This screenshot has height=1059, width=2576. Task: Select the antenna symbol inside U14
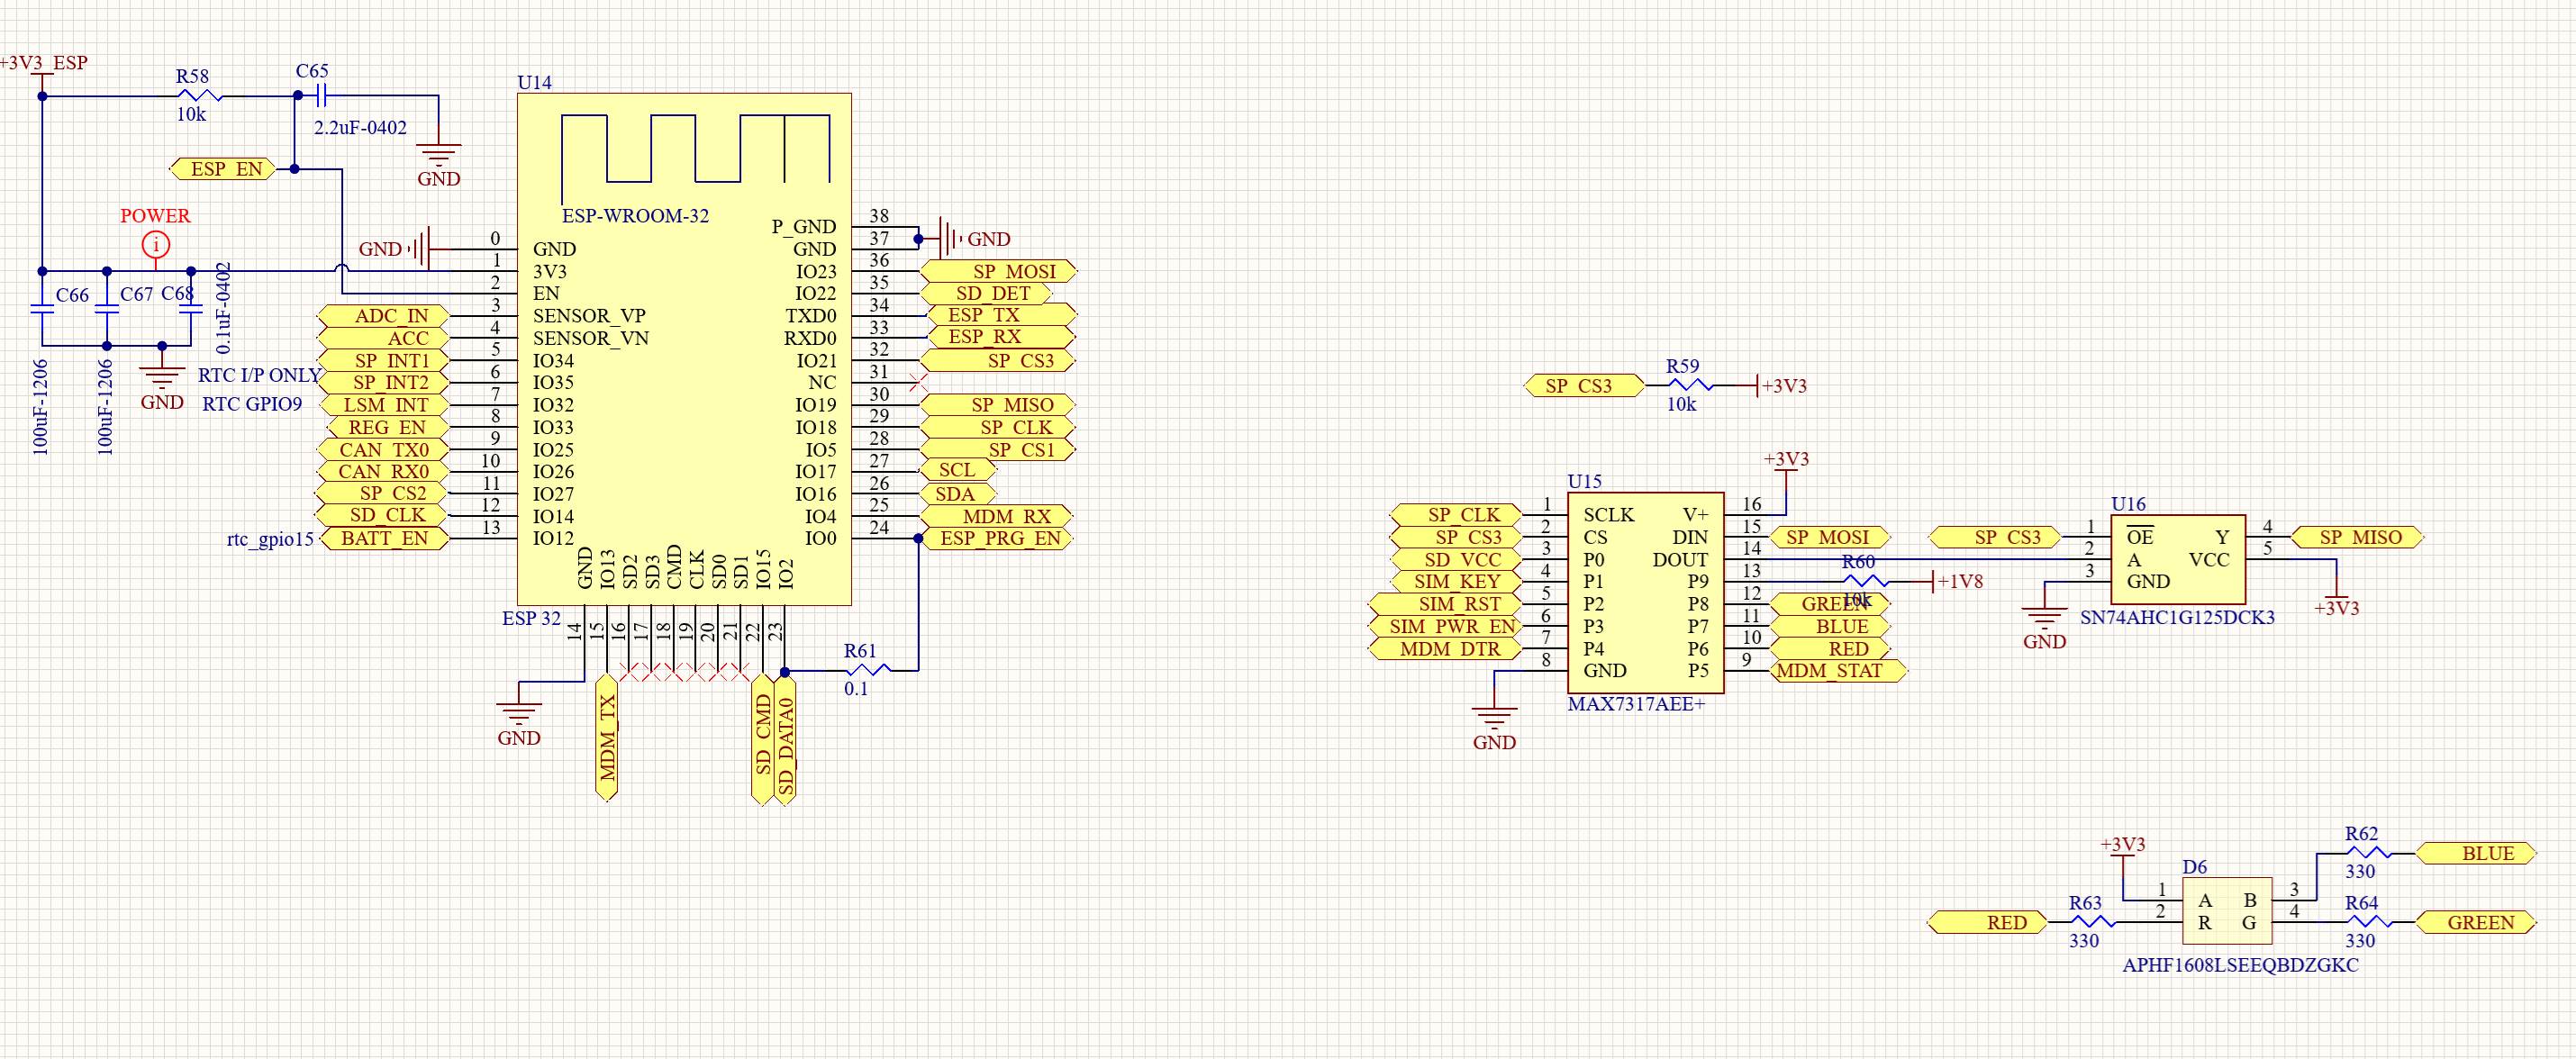tap(695, 150)
